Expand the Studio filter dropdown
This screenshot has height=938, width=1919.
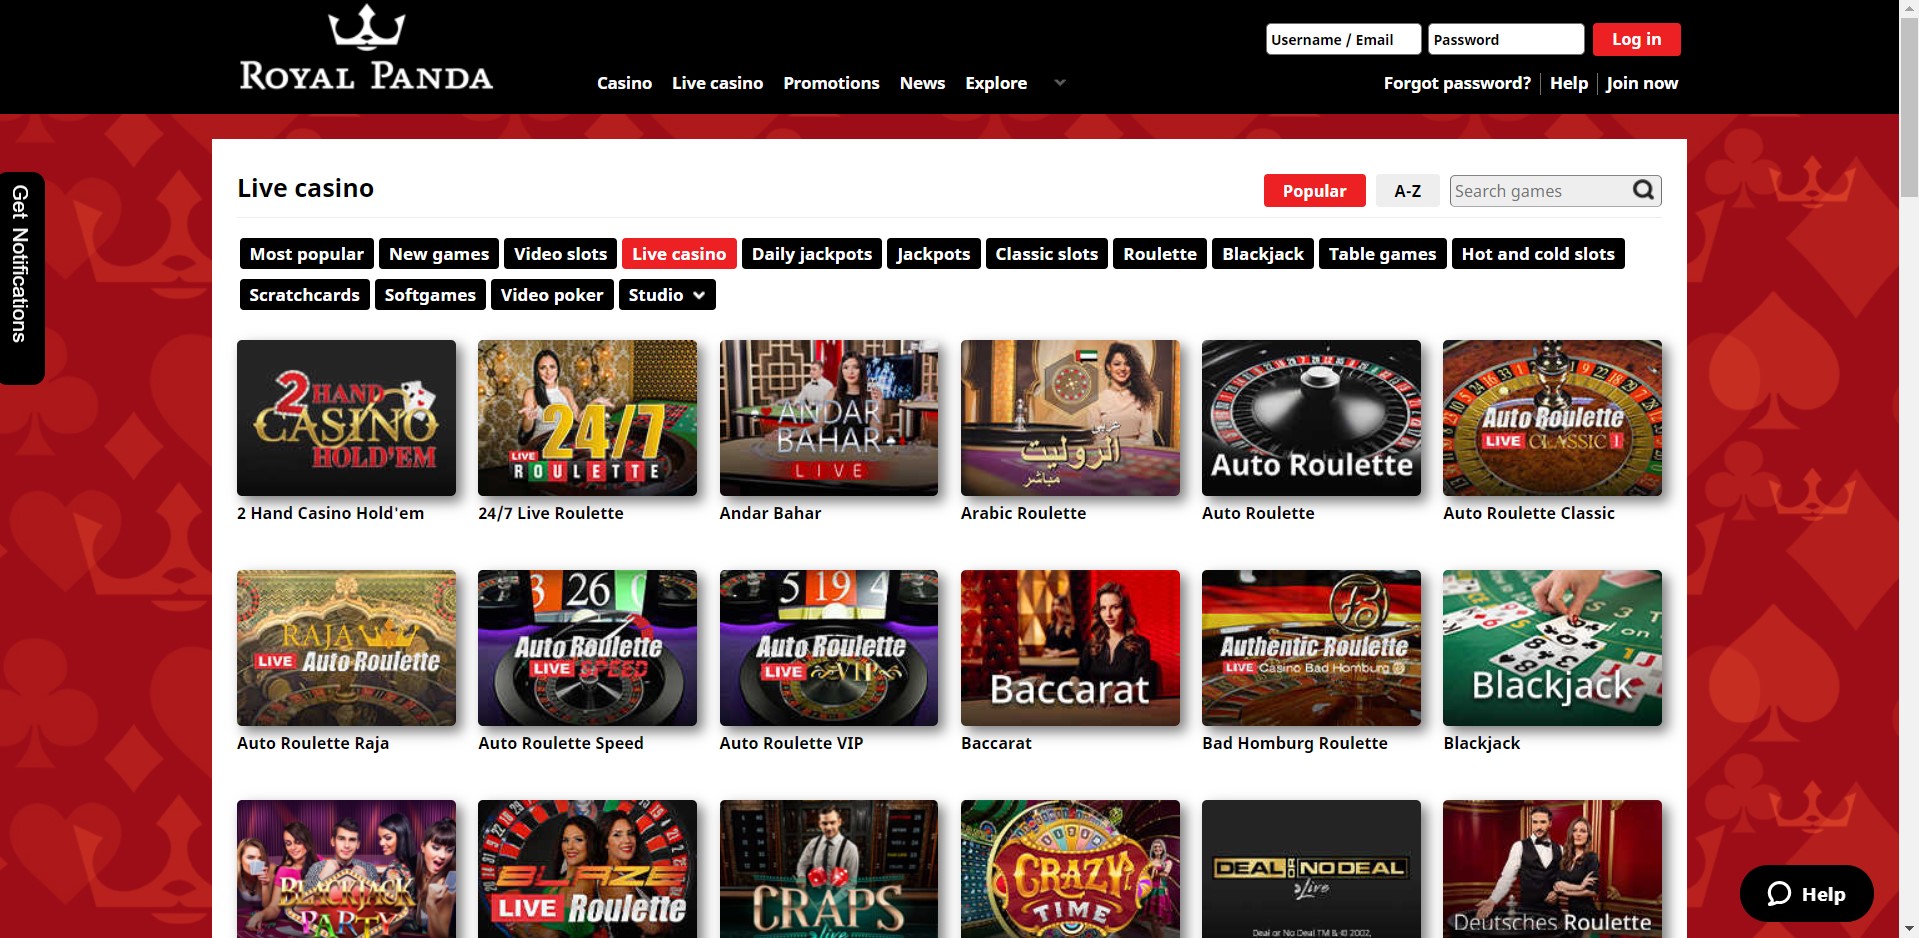(x=667, y=295)
